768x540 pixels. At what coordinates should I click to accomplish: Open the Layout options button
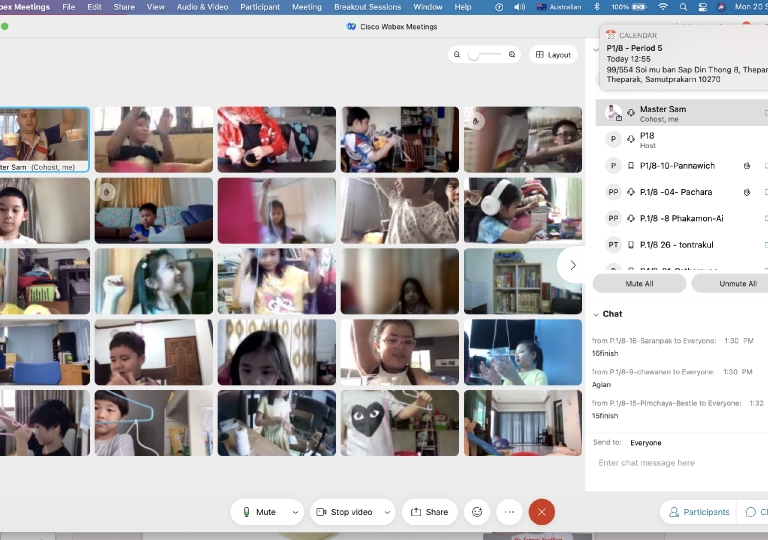(x=553, y=55)
